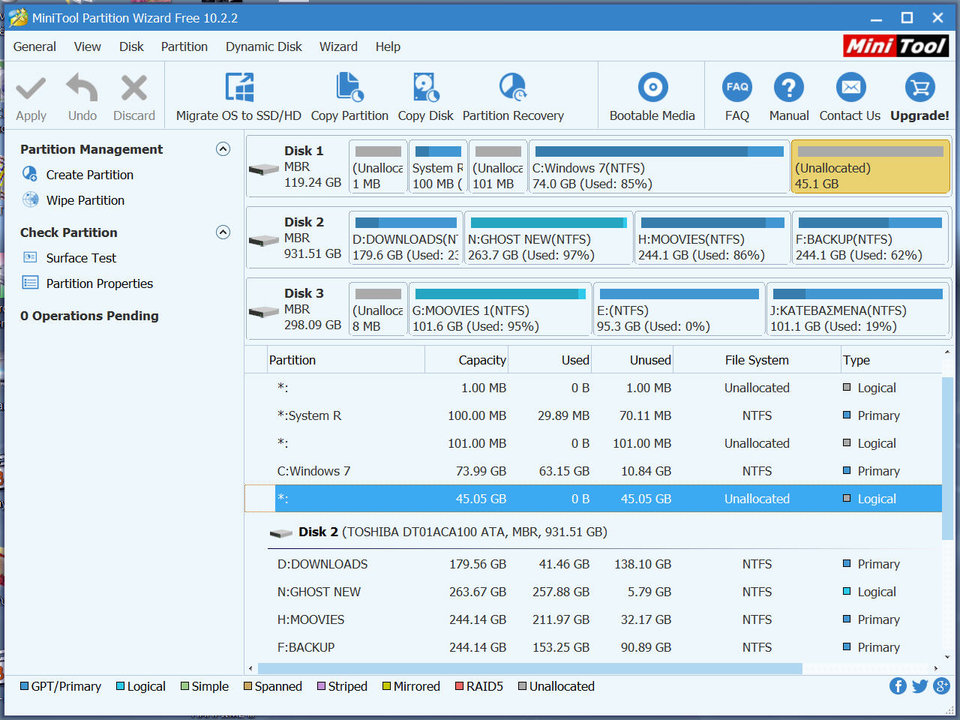Viewport: 960px width, 720px height.
Task: Collapse the Partition Management section
Action: [223, 149]
